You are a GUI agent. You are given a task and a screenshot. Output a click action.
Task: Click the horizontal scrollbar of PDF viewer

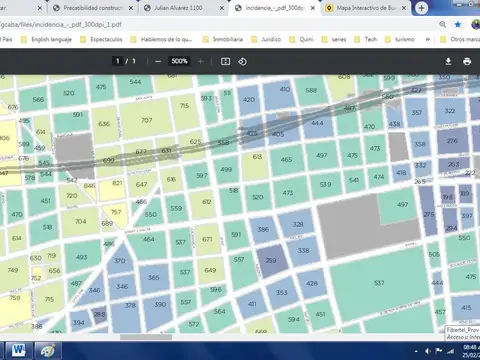(x=146, y=337)
